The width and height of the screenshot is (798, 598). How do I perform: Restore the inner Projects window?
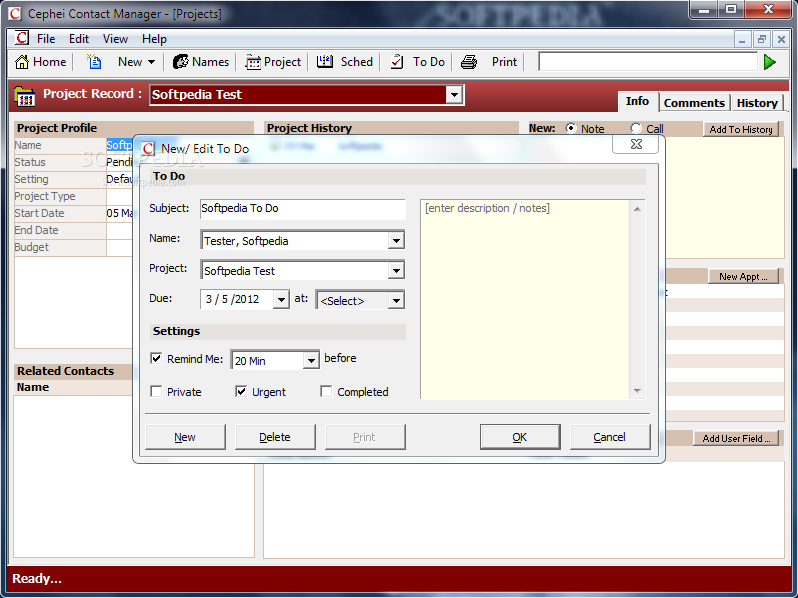click(x=762, y=39)
